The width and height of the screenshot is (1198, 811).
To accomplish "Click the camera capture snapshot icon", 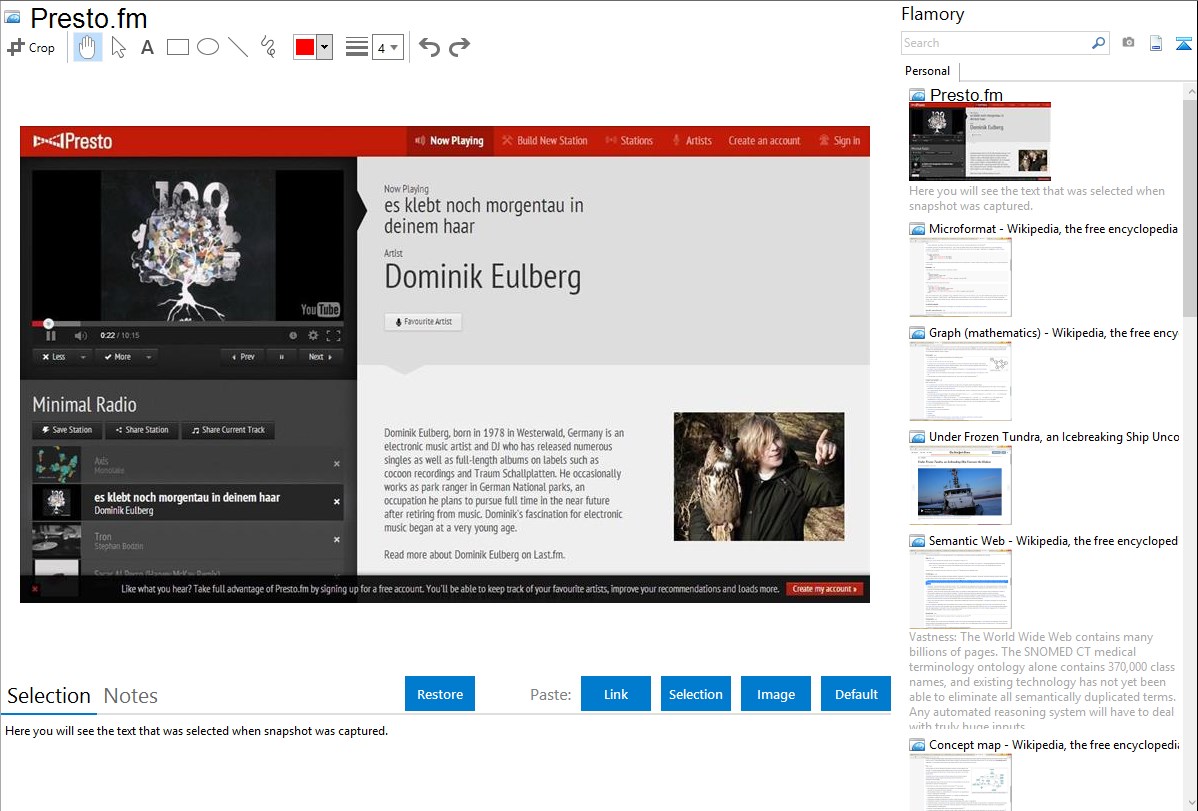I will point(1128,43).
